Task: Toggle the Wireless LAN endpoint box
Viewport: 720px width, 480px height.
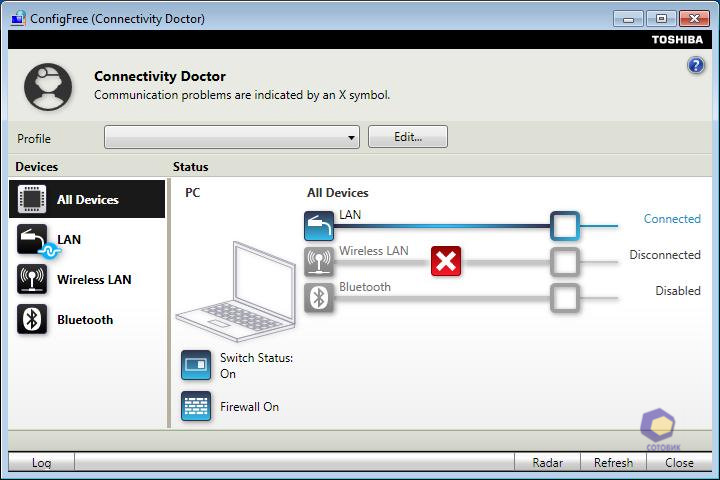Action: pyautogui.click(x=565, y=262)
